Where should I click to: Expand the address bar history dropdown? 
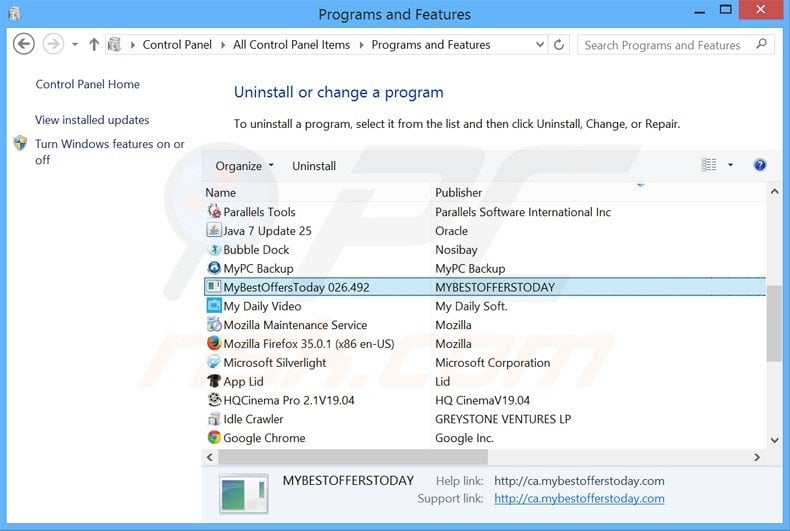coord(540,44)
